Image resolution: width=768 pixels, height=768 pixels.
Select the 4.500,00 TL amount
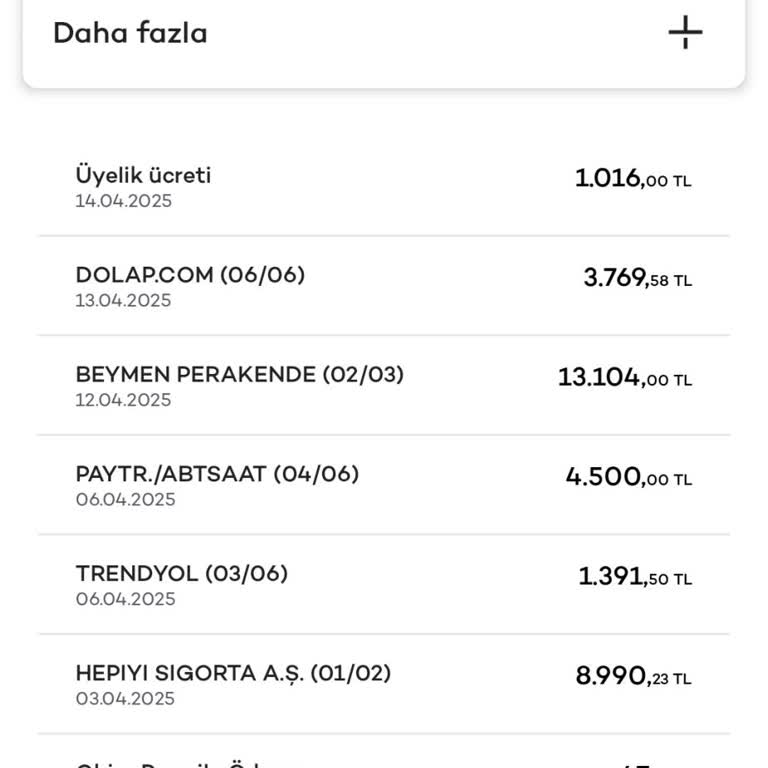pyautogui.click(x=628, y=478)
